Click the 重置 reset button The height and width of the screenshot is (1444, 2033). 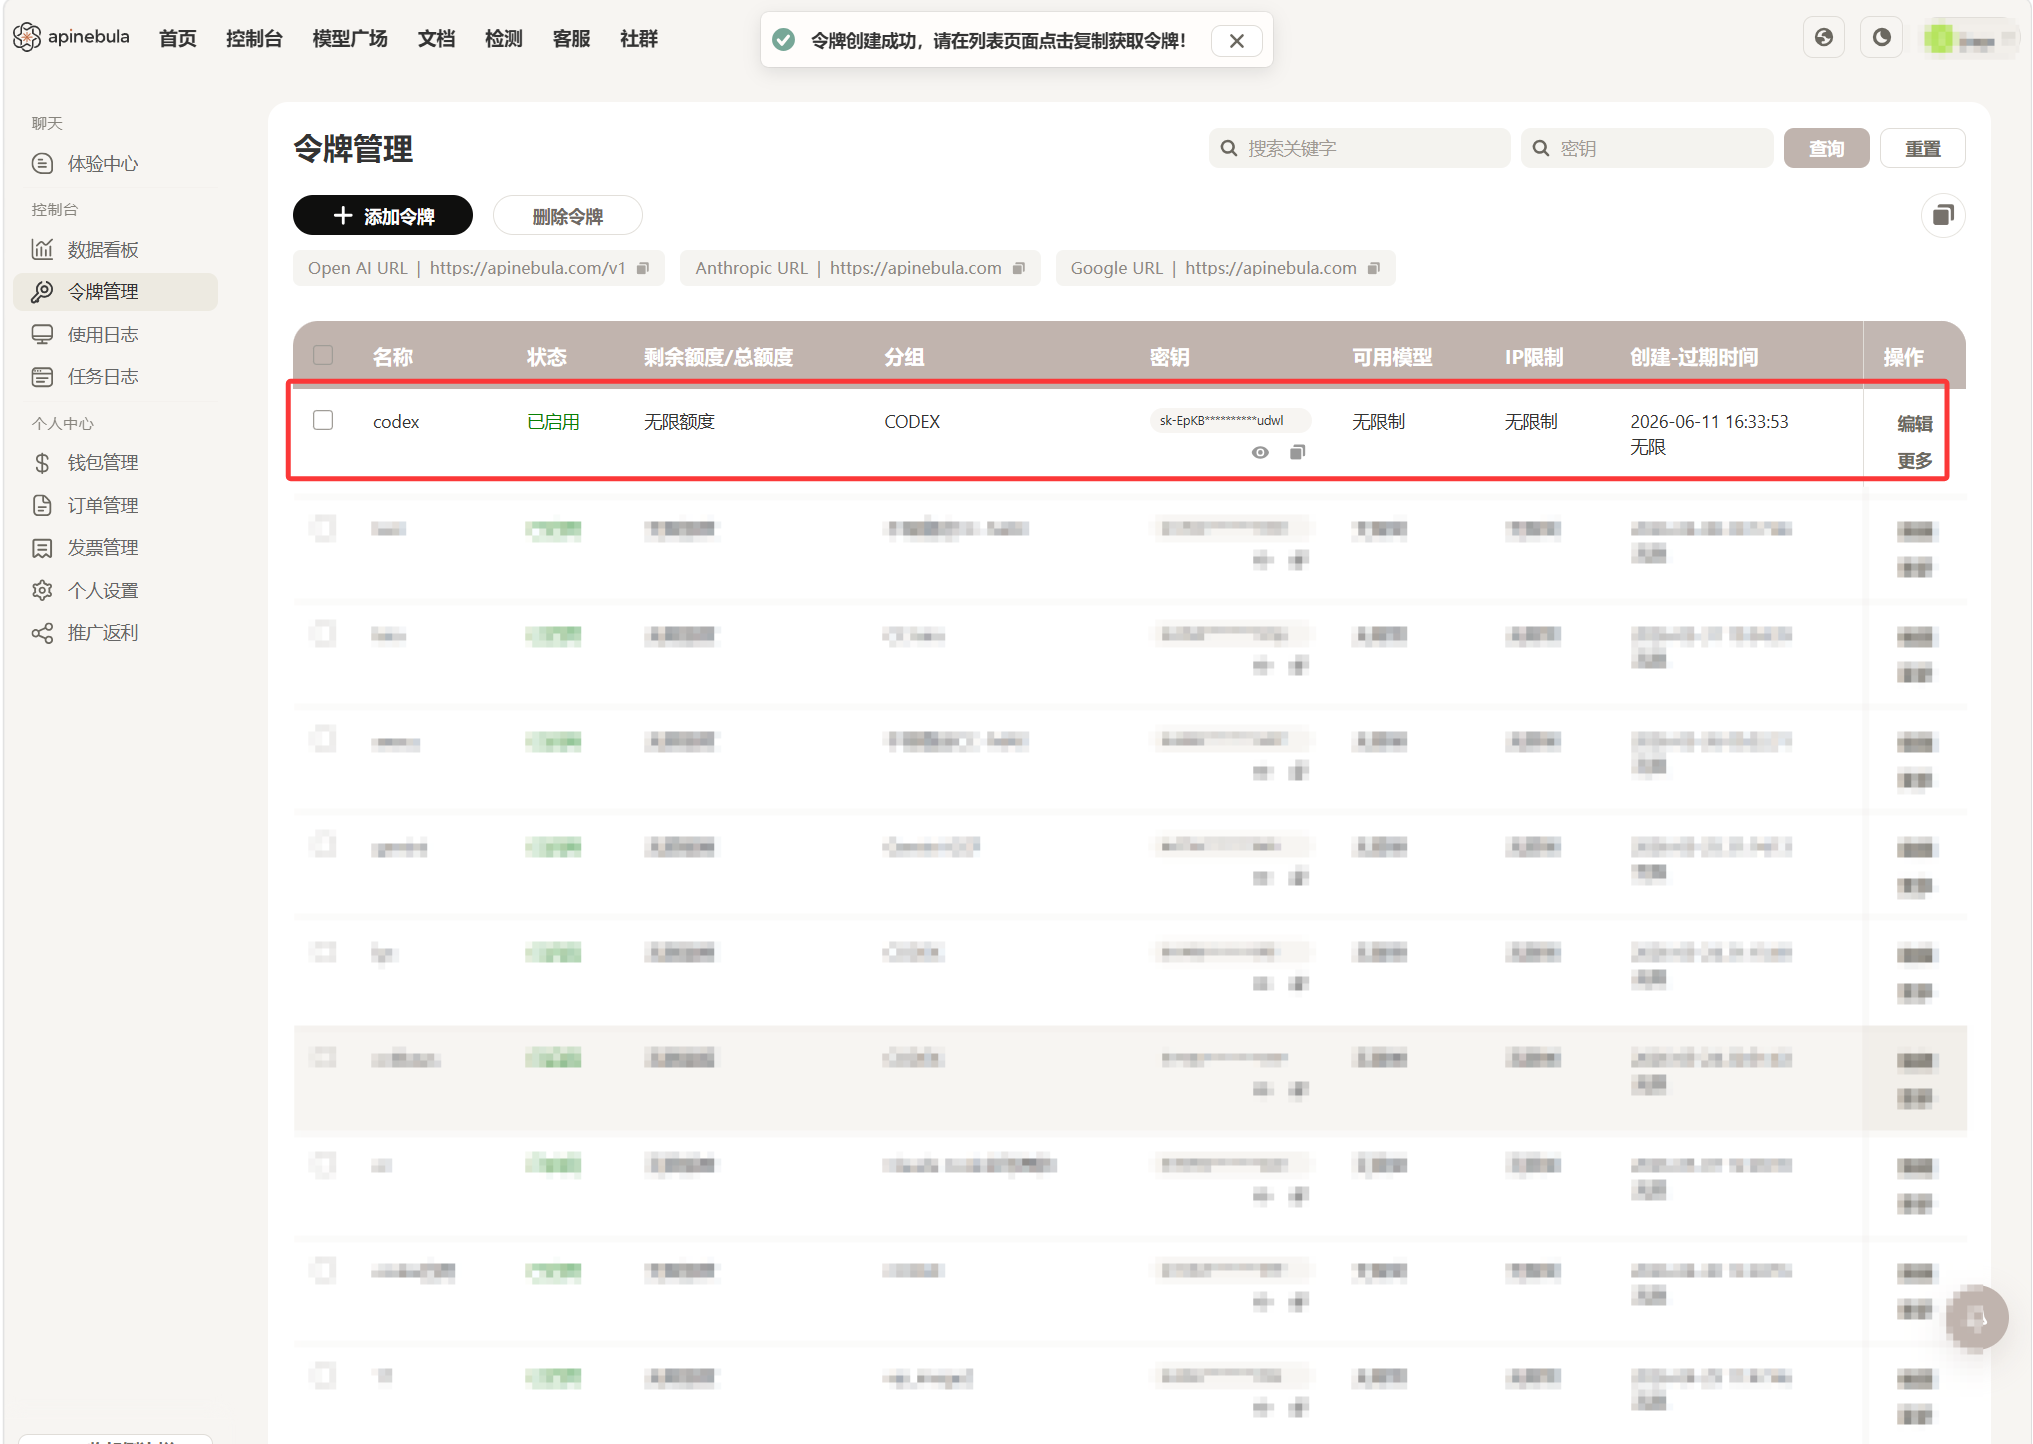point(1922,148)
